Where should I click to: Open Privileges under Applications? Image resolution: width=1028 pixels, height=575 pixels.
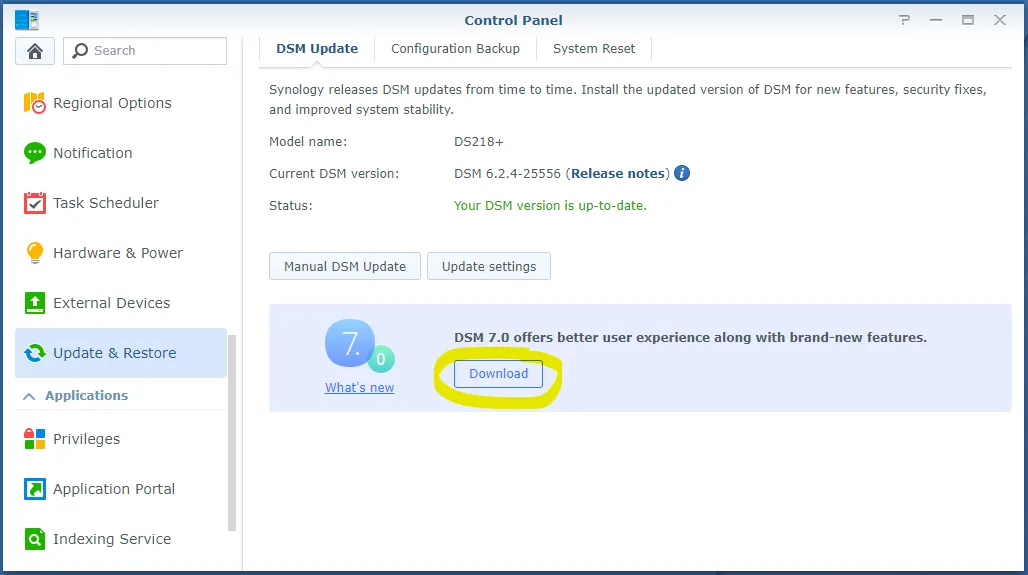point(121,439)
